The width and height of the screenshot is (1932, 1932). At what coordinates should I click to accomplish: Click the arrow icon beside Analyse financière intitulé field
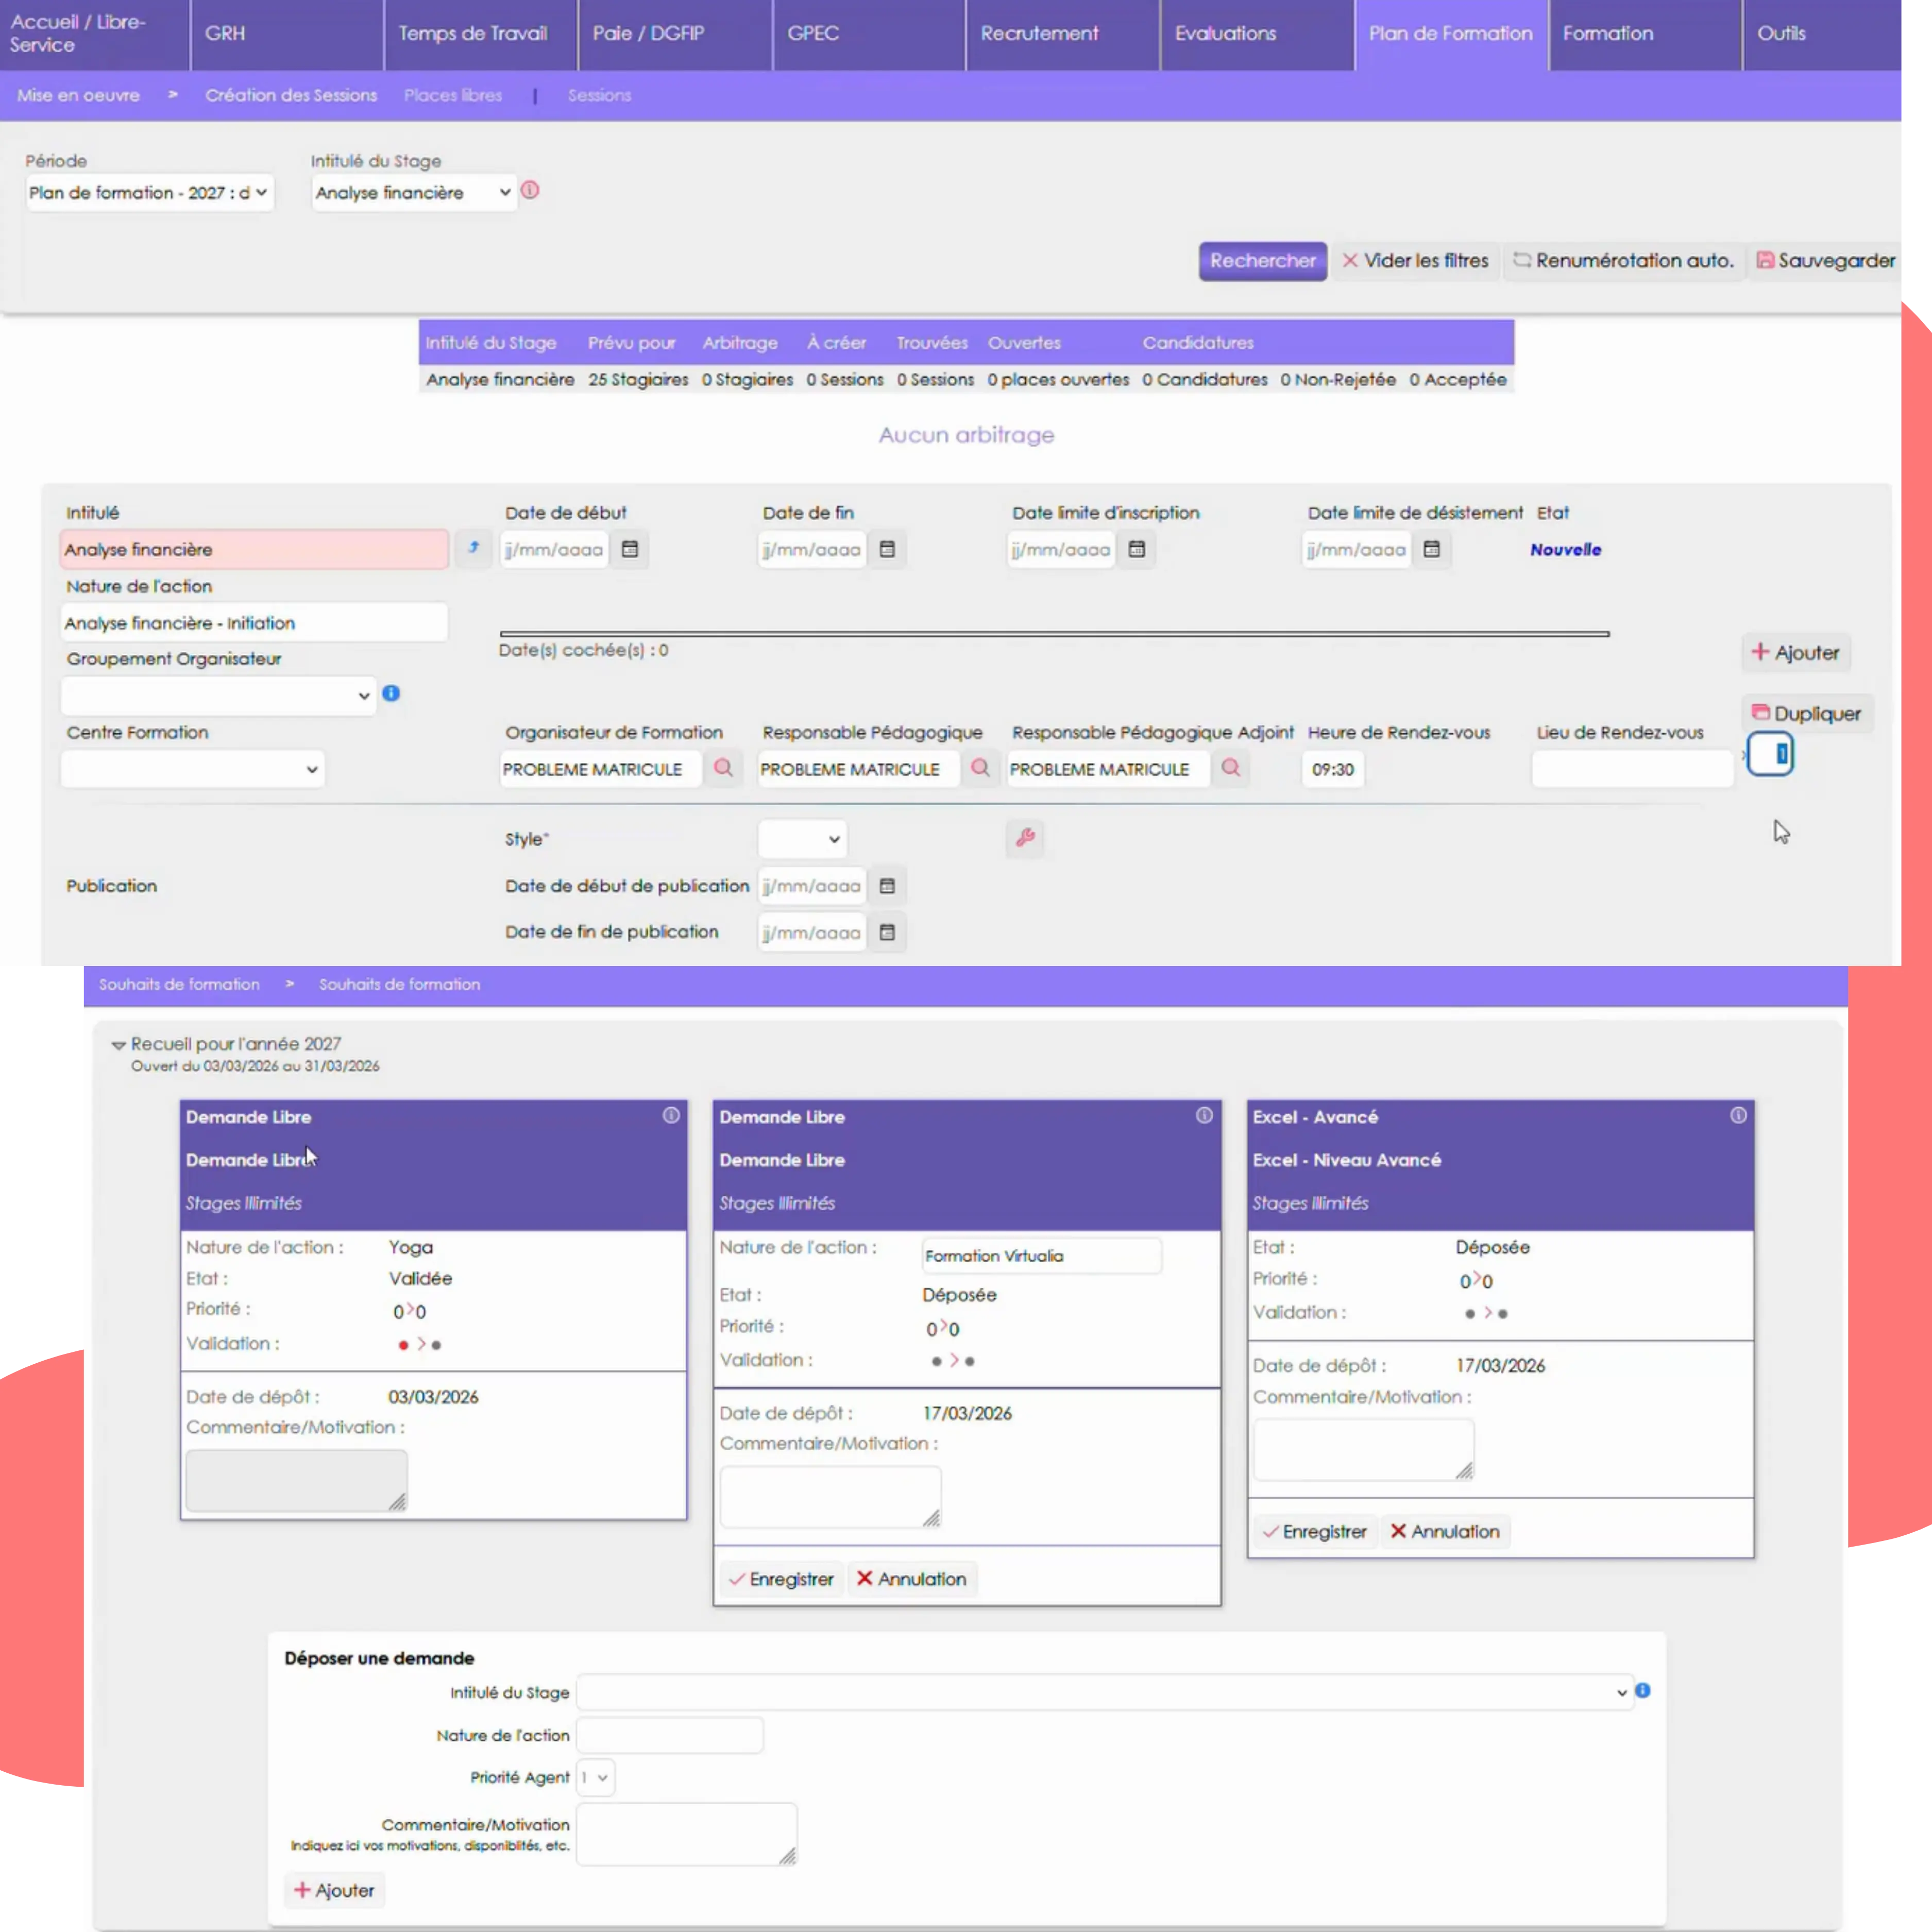tap(473, 548)
